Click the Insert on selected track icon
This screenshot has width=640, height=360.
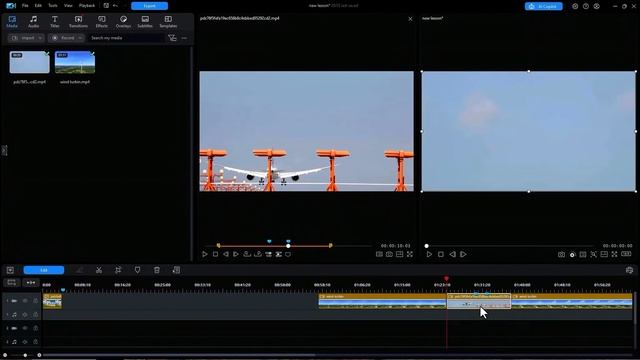click(268, 254)
